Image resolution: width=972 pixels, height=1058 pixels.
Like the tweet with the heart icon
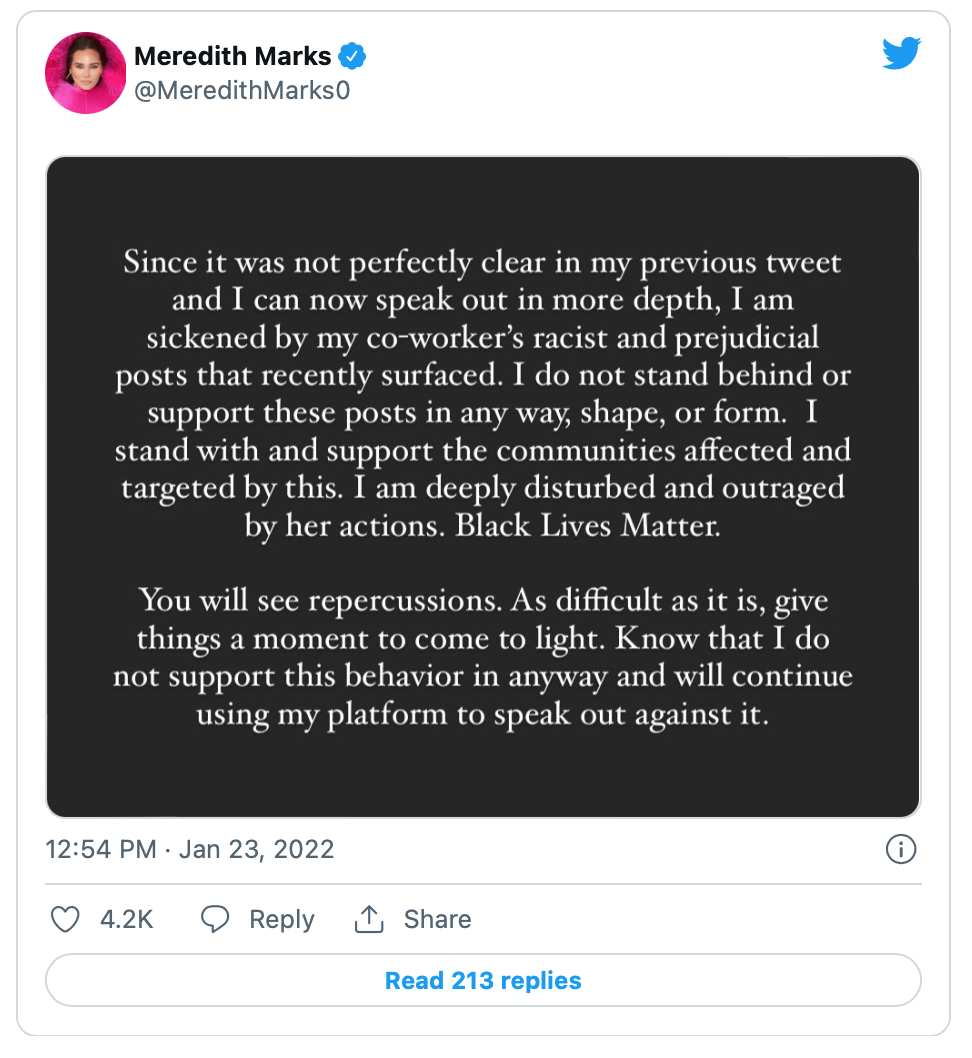coord(65,919)
